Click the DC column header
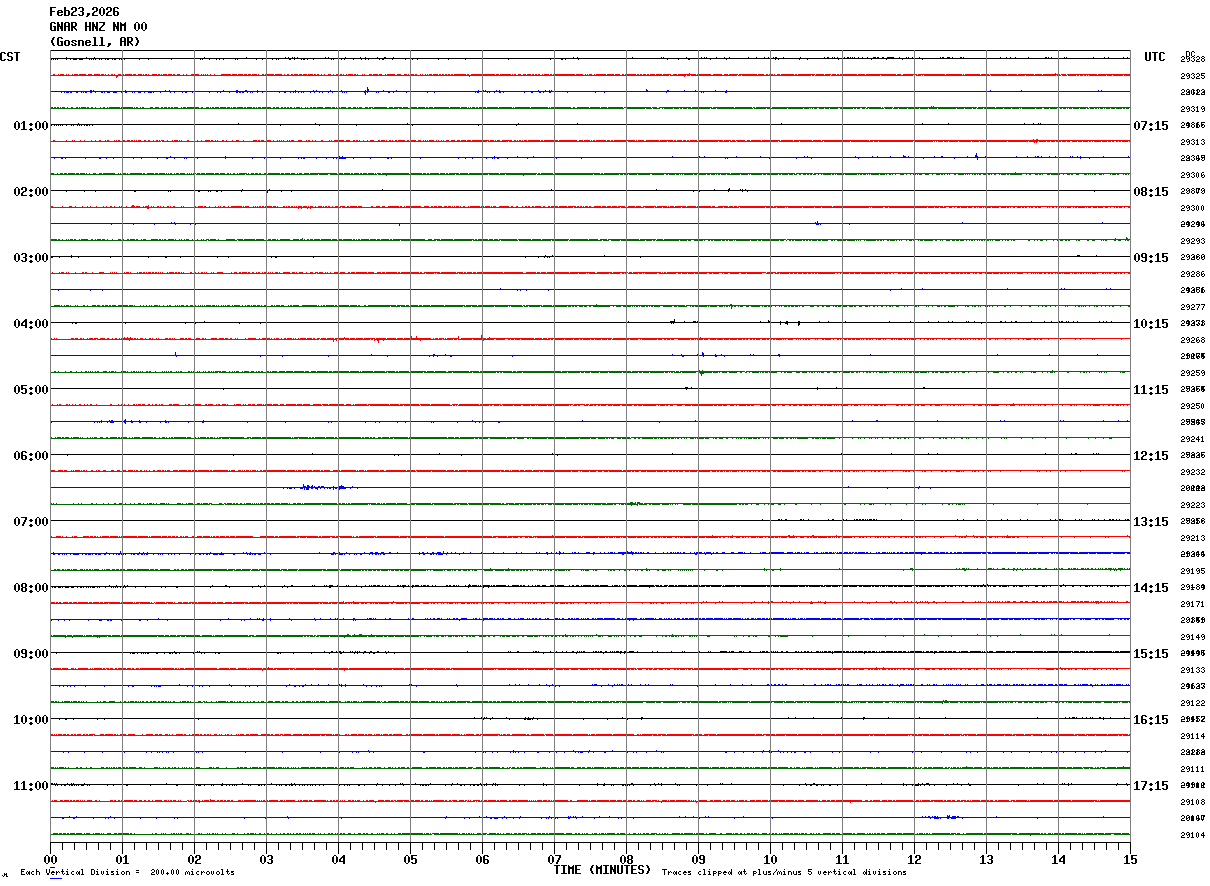 (1190, 54)
